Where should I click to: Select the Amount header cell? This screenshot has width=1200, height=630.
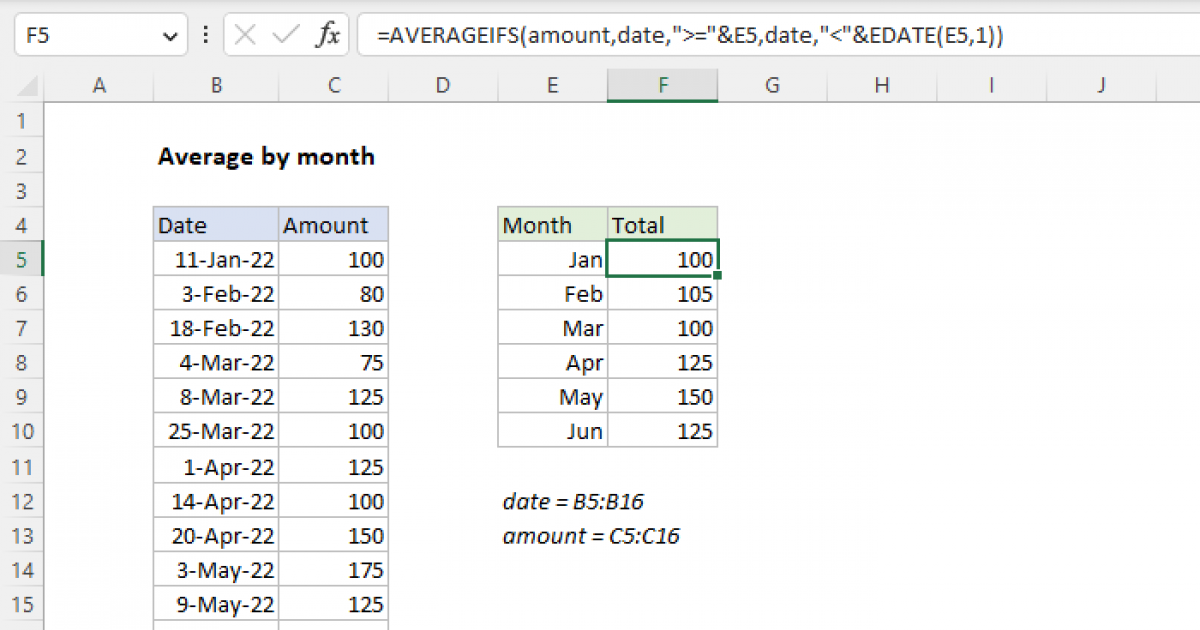[333, 226]
